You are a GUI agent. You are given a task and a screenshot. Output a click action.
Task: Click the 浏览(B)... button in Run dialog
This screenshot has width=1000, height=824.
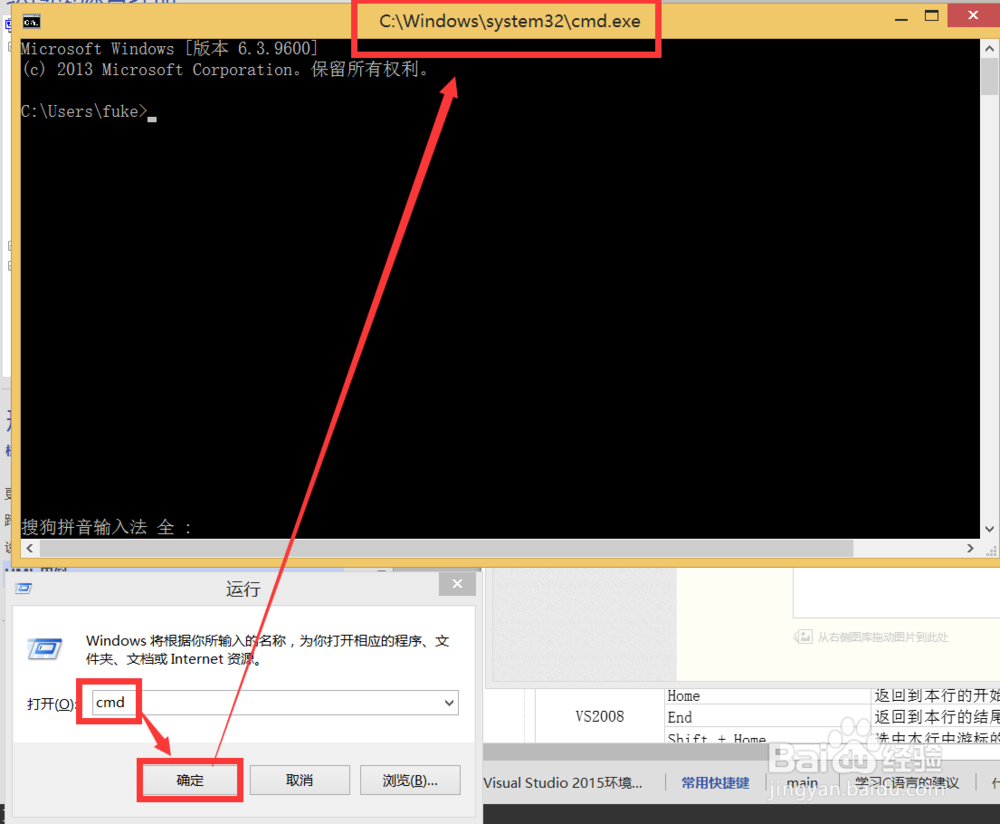[x=410, y=780]
